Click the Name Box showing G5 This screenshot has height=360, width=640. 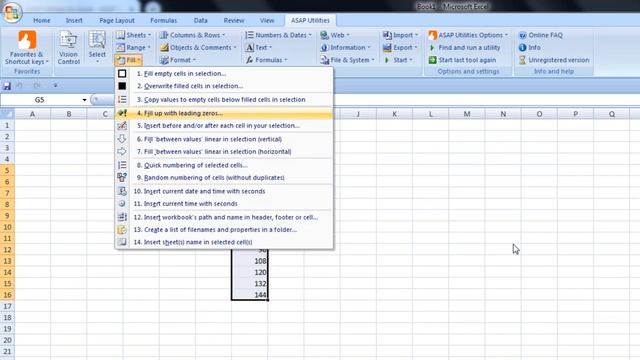(41, 100)
